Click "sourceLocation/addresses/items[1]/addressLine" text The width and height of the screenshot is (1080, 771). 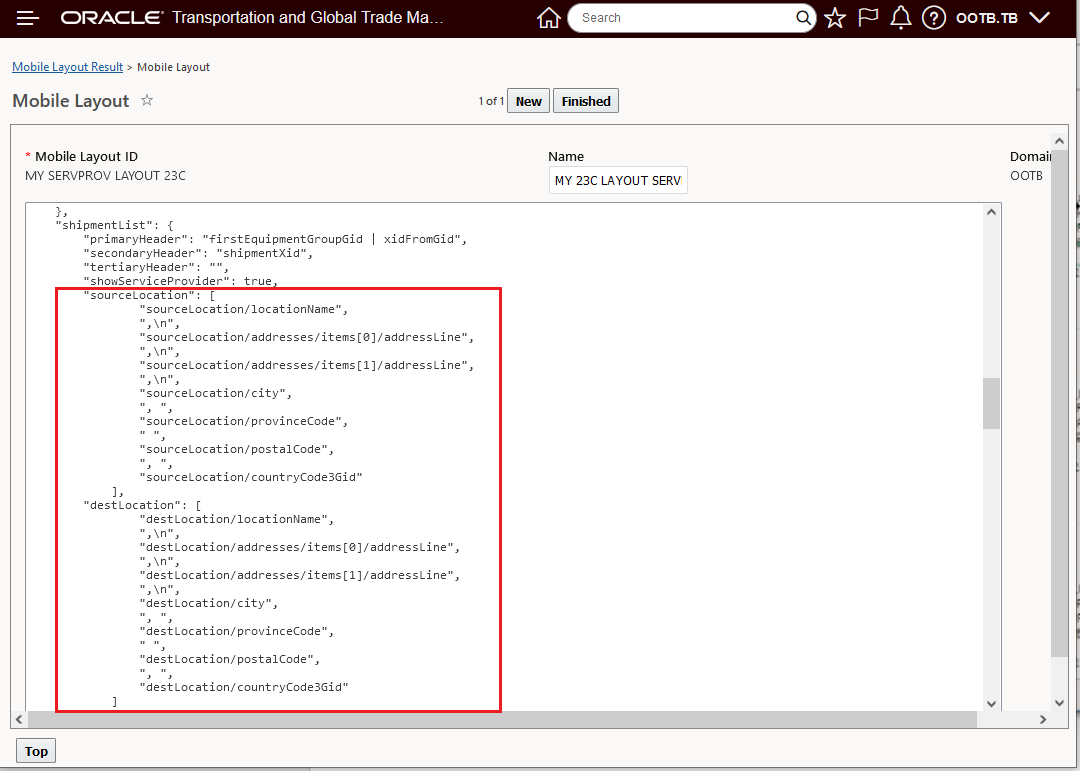307,365
